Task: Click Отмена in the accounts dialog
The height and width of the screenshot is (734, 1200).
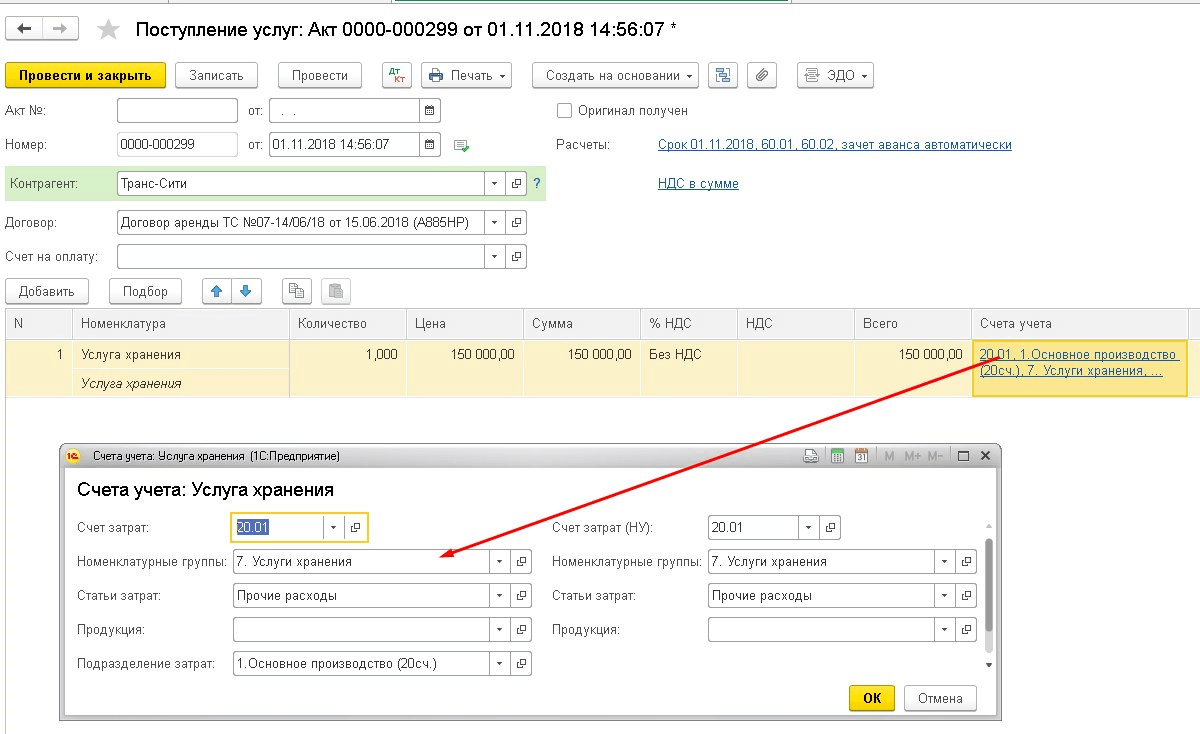Action: pos(939,698)
